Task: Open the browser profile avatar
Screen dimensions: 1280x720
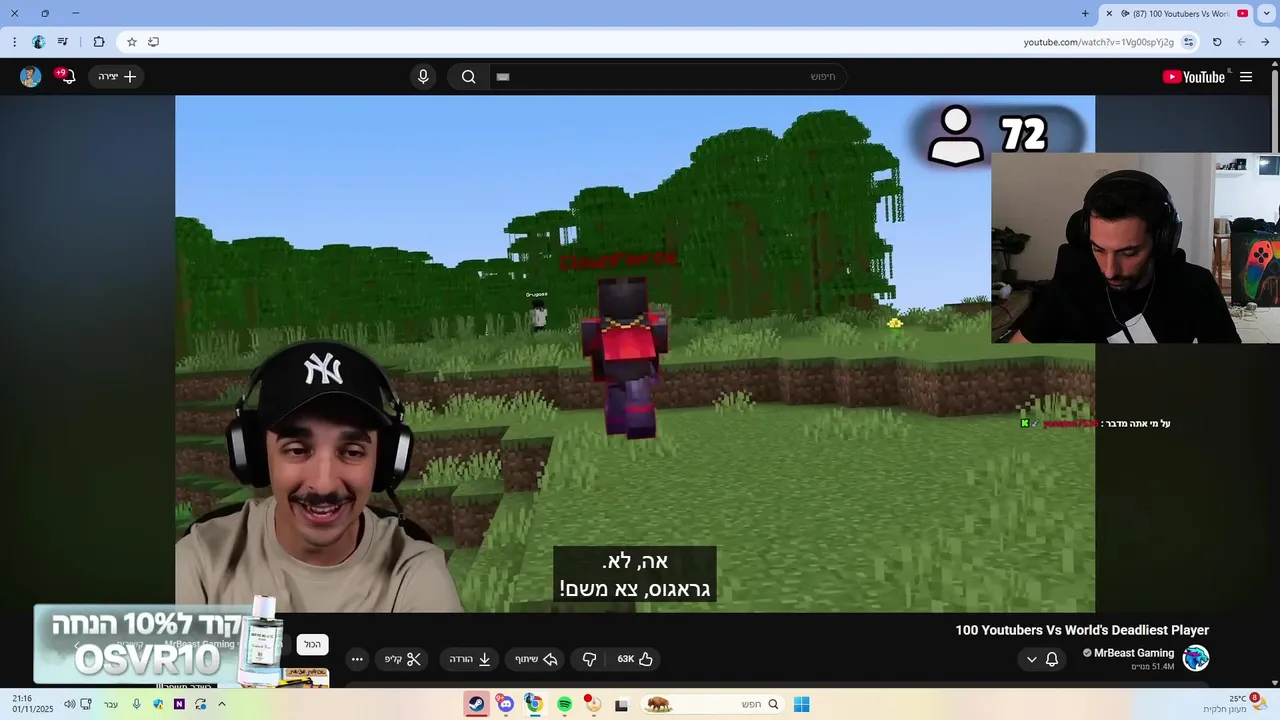Action: click(38, 42)
